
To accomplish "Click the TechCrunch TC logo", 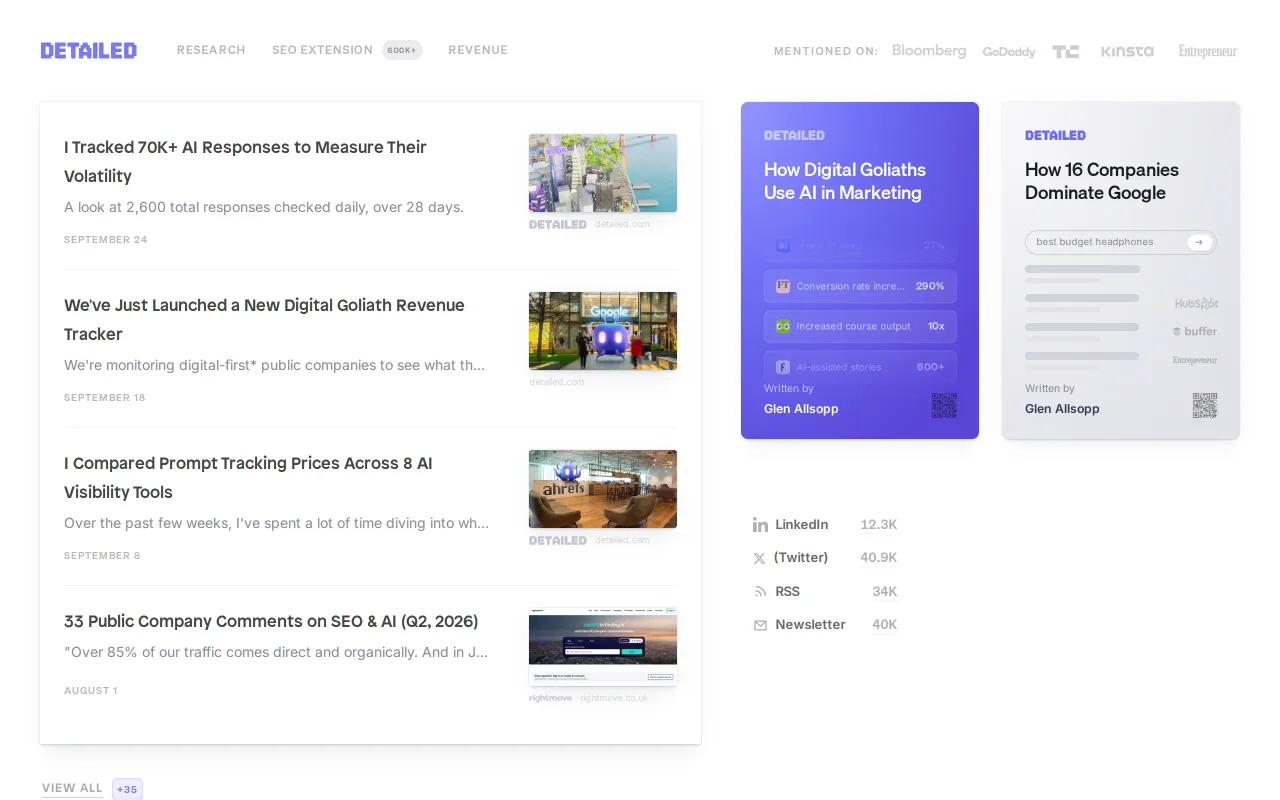I will (1066, 52).
